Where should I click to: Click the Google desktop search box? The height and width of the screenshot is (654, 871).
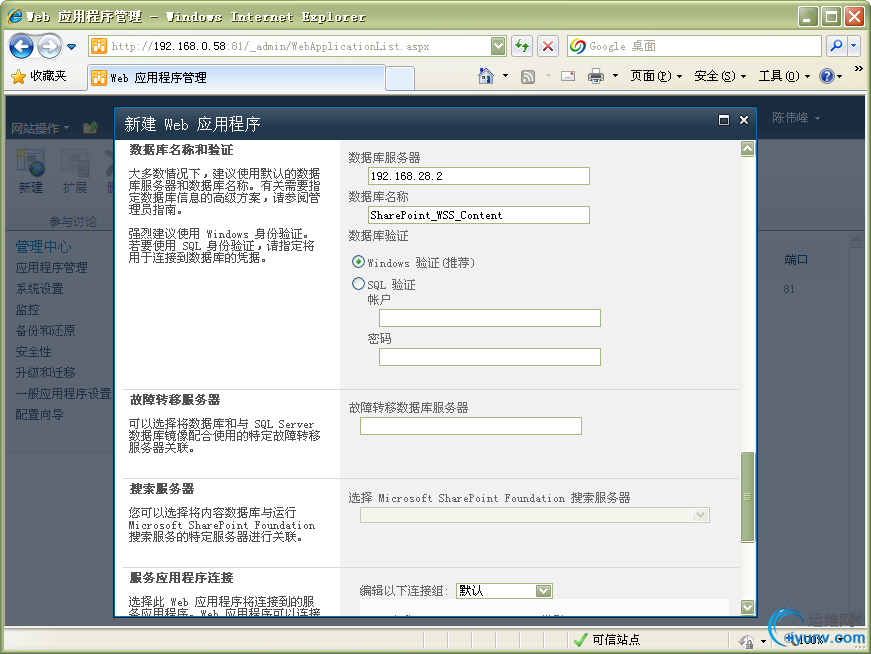[x=694, y=46]
